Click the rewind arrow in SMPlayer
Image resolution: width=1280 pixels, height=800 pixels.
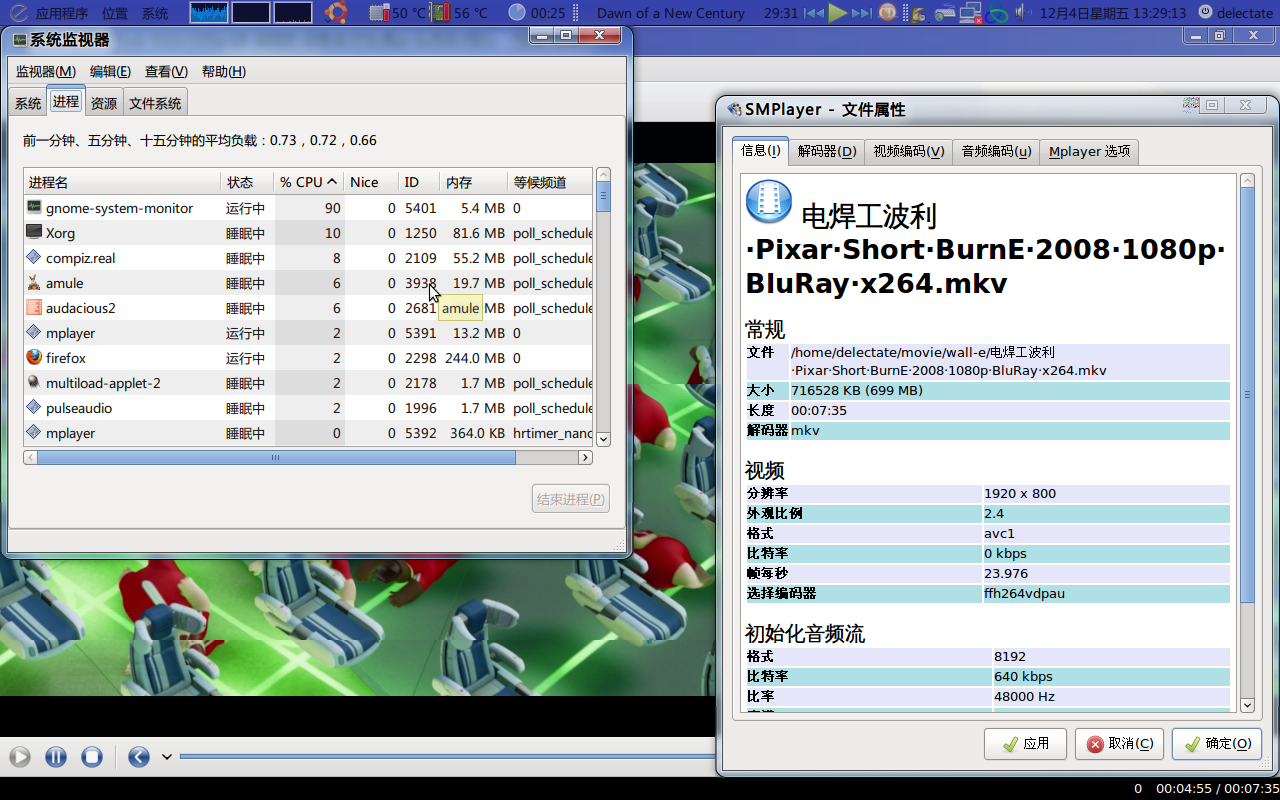point(139,757)
